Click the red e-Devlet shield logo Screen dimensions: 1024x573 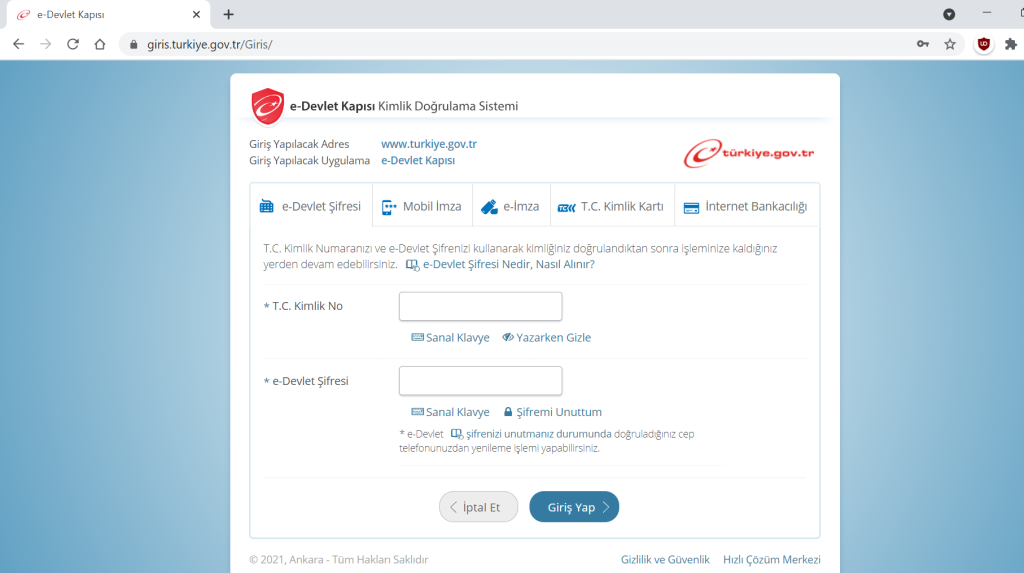268,106
